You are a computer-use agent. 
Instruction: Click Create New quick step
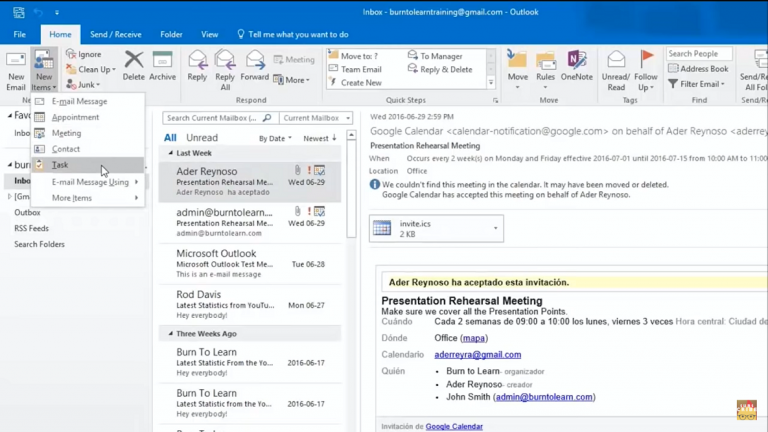pyautogui.click(x=355, y=83)
